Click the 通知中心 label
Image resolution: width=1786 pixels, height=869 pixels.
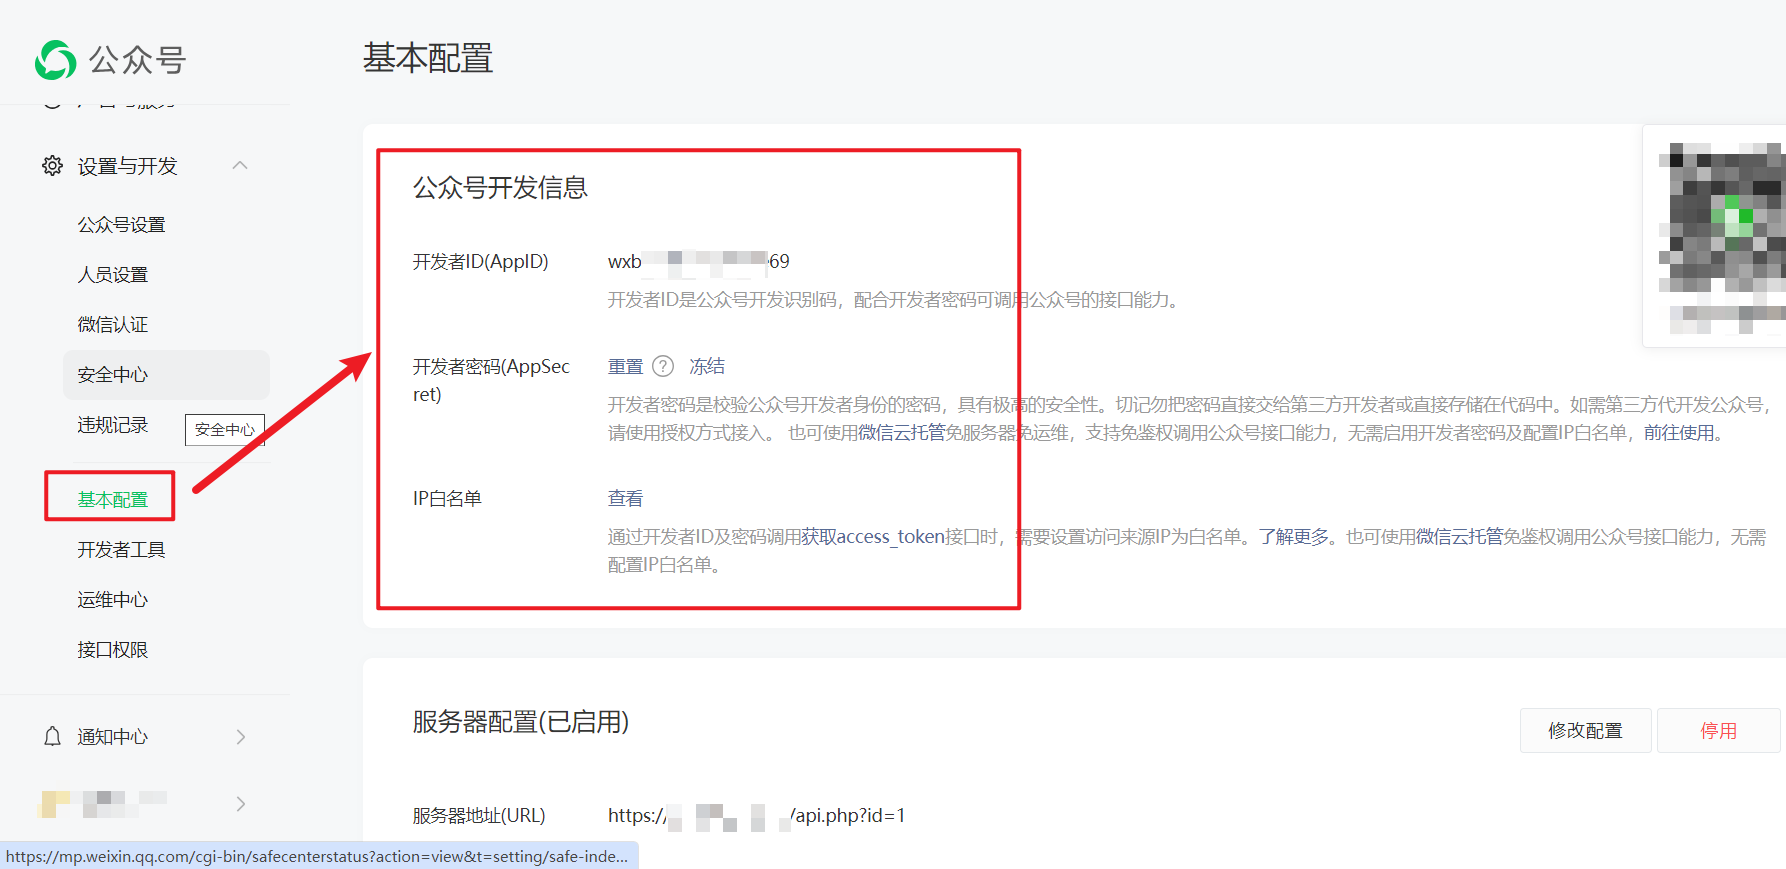113,737
